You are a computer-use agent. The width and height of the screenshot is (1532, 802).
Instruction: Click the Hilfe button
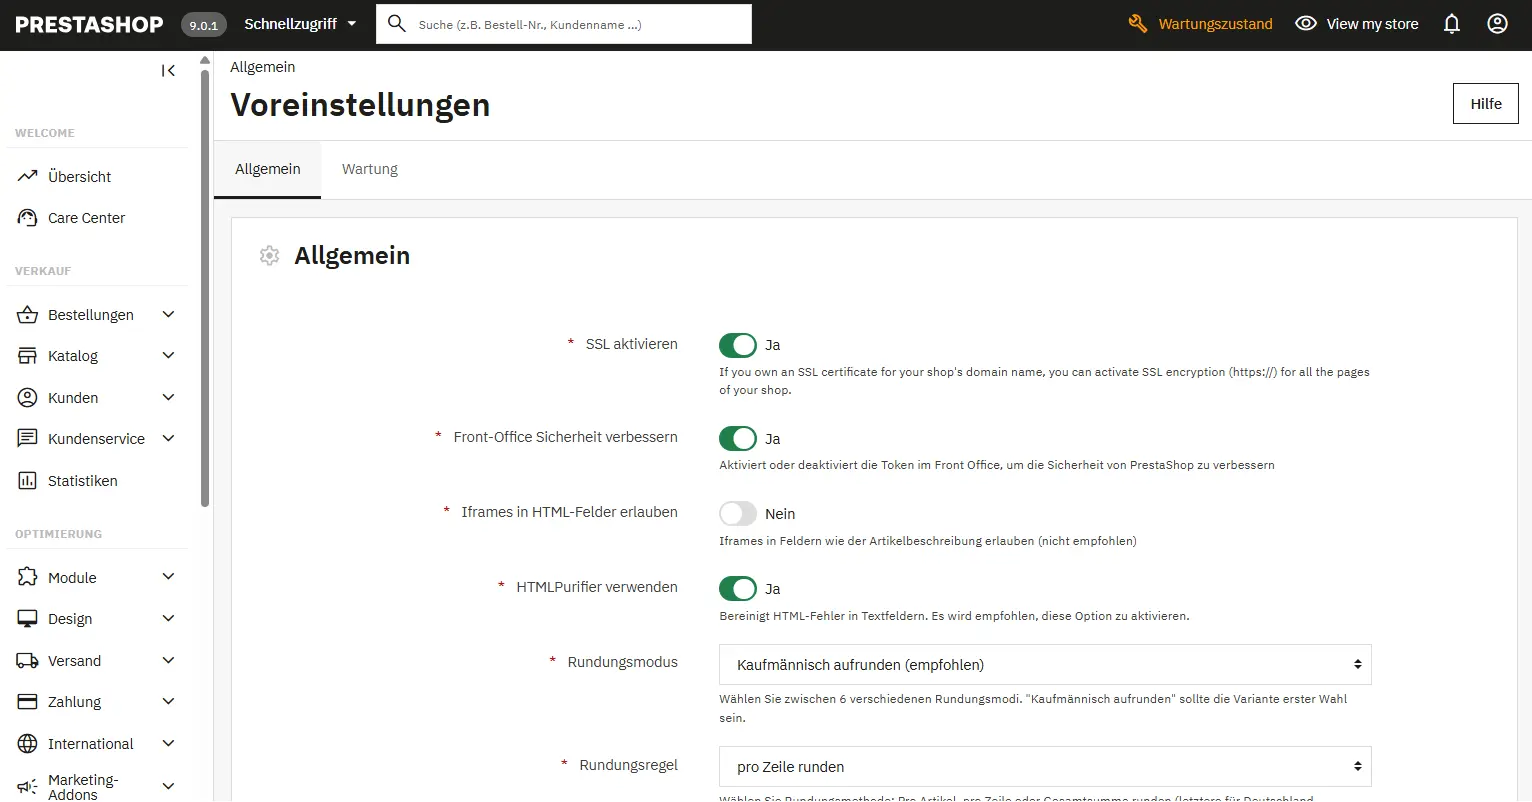coord(1486,104)
